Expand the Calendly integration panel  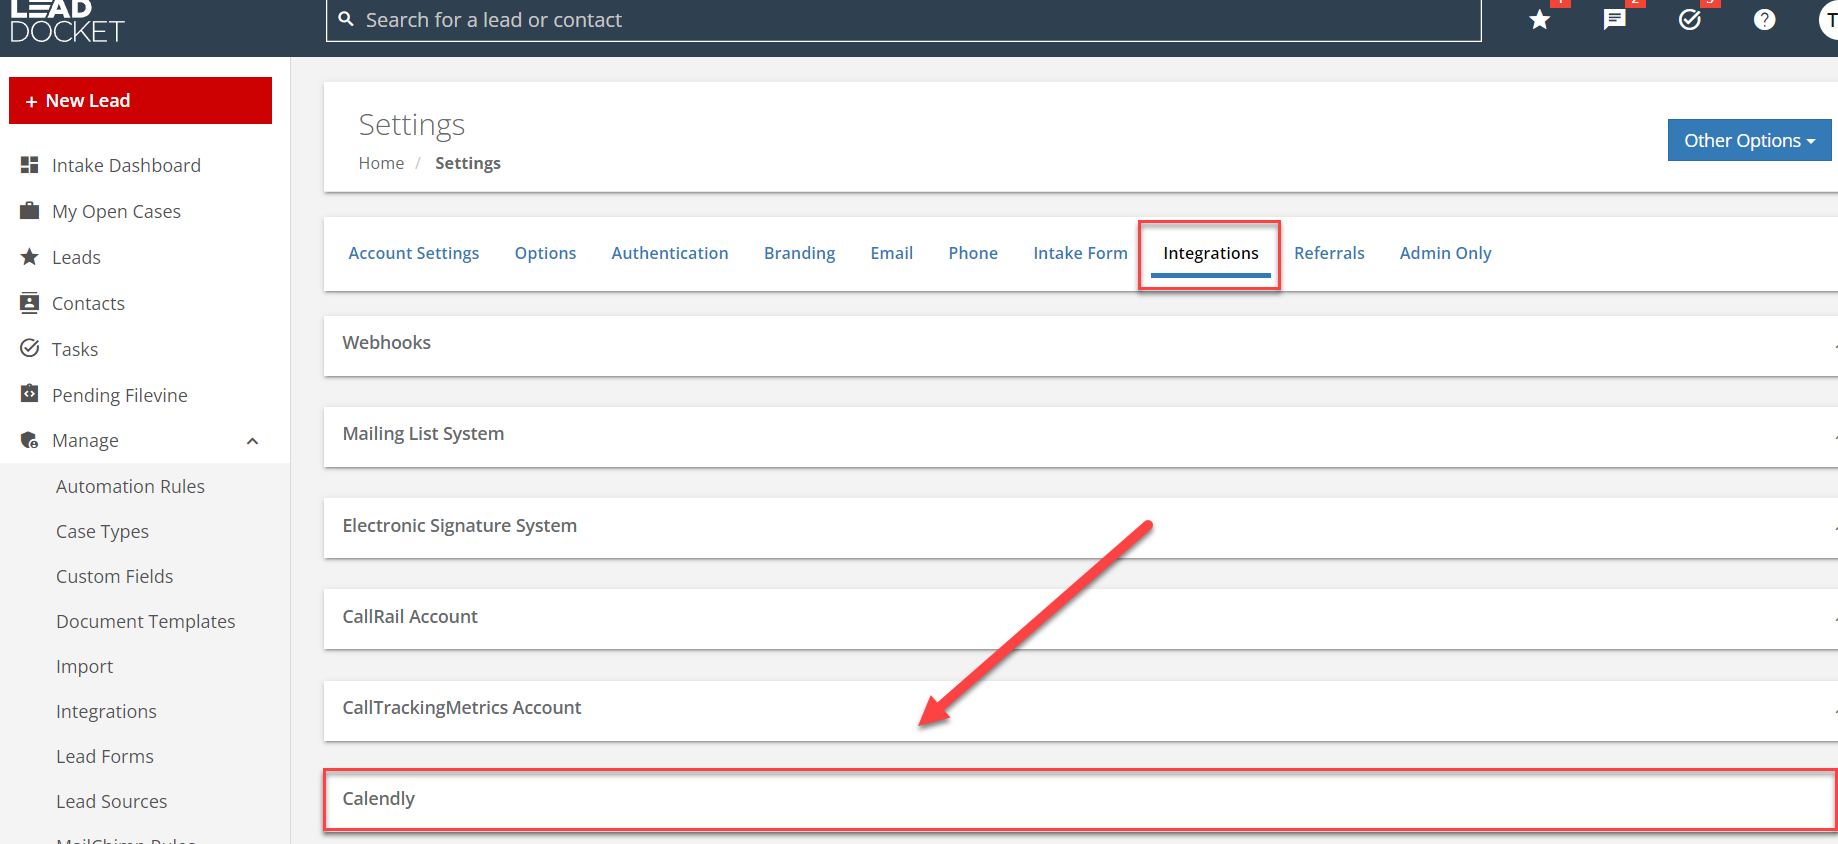coord(1080,799)
